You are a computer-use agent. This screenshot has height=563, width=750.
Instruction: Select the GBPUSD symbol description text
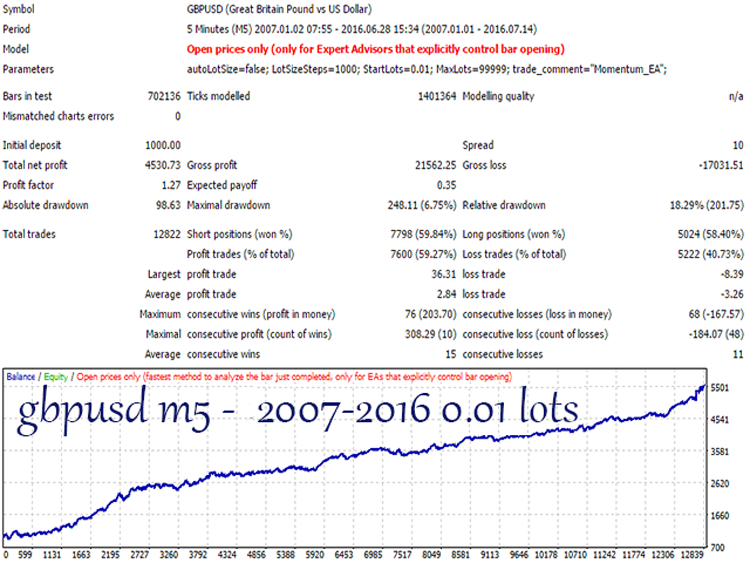(x=279, y=9)
